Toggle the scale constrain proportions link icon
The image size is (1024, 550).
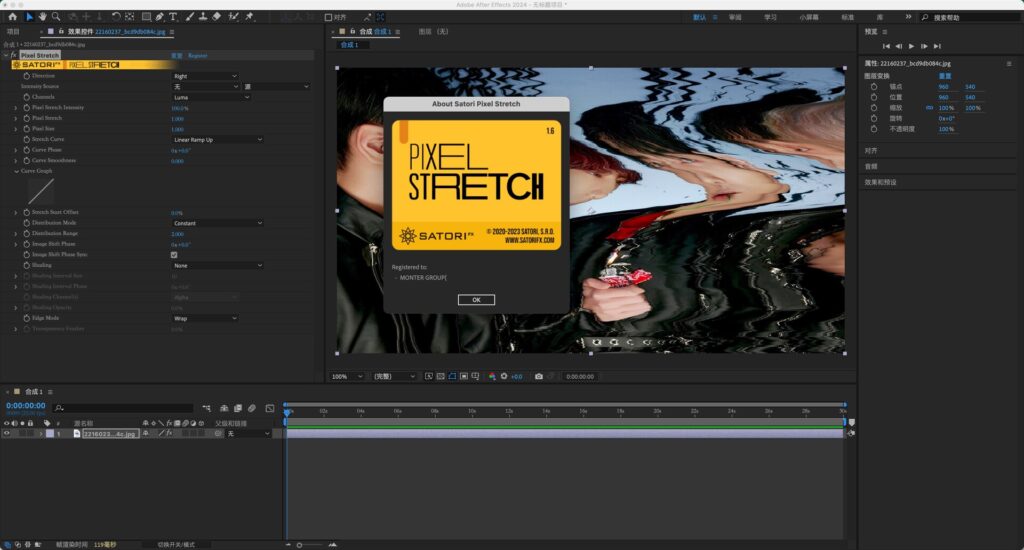click(929, 108)
